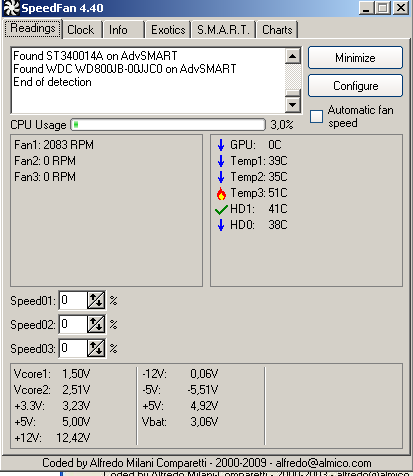This screenshot has width=413, height=476.
Task: Enable the Automatic fan speed checkbox
Action: (x=316, y=117)
